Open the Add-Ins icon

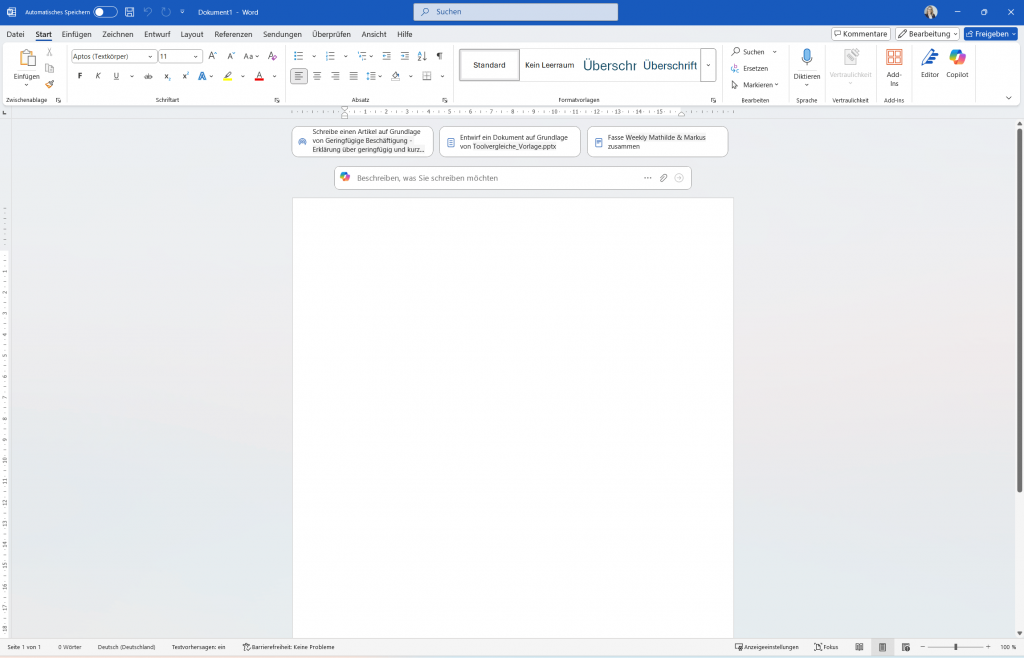point(894,57)
